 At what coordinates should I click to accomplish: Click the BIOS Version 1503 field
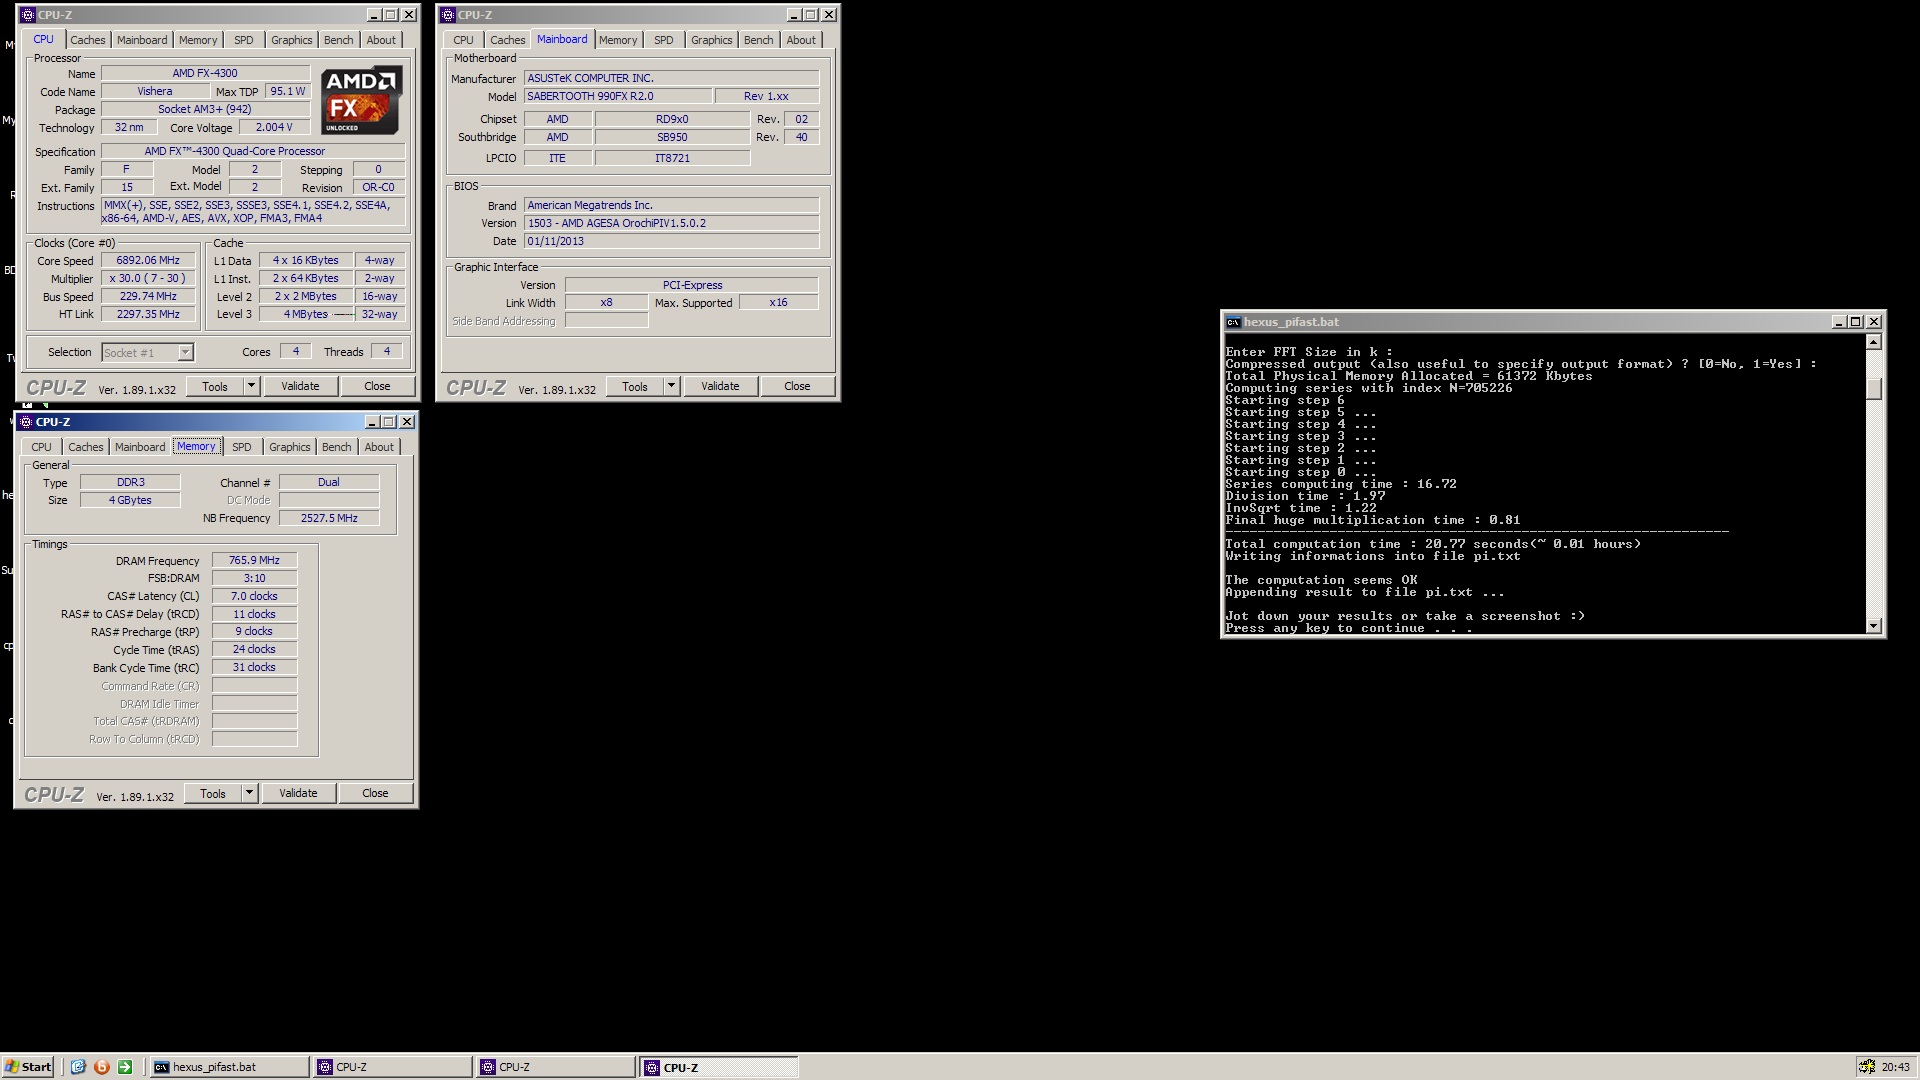[x=671, y=223]
